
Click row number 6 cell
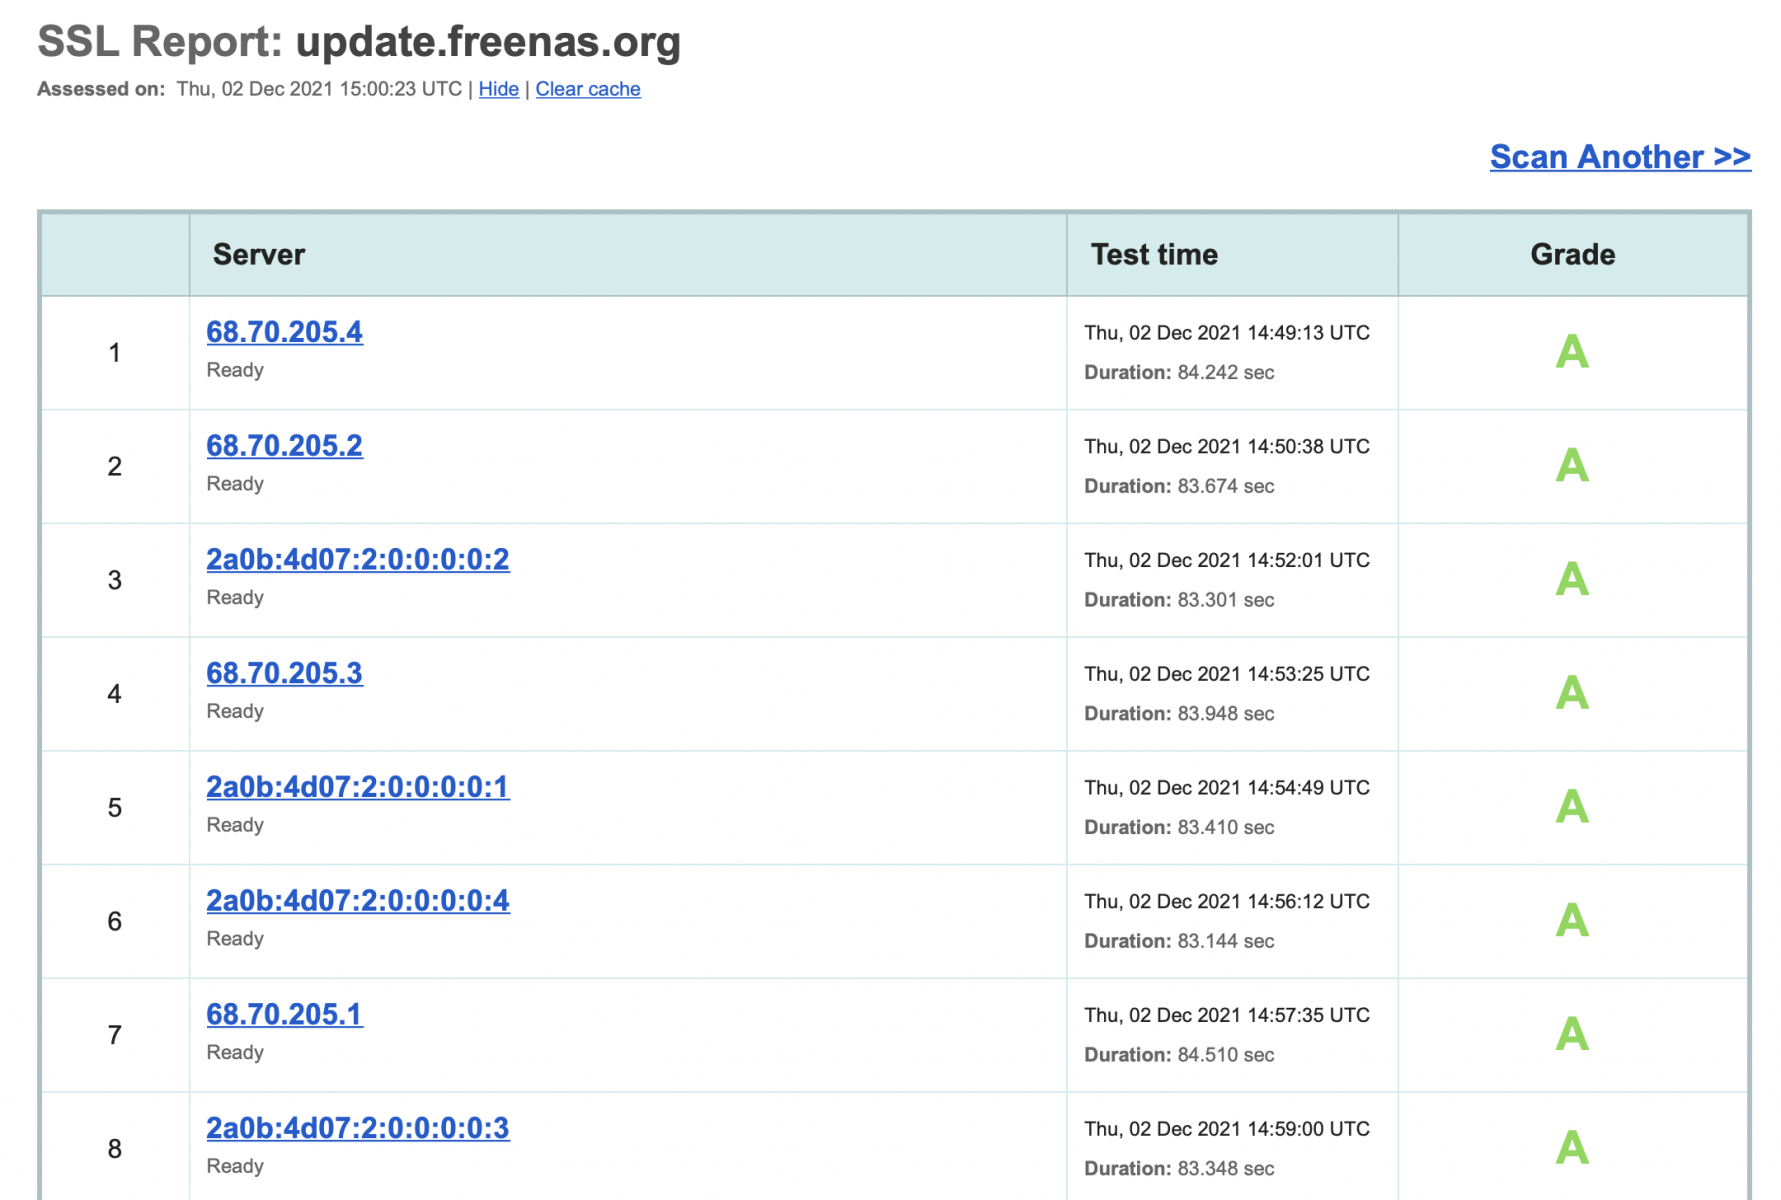click(115, 922)
